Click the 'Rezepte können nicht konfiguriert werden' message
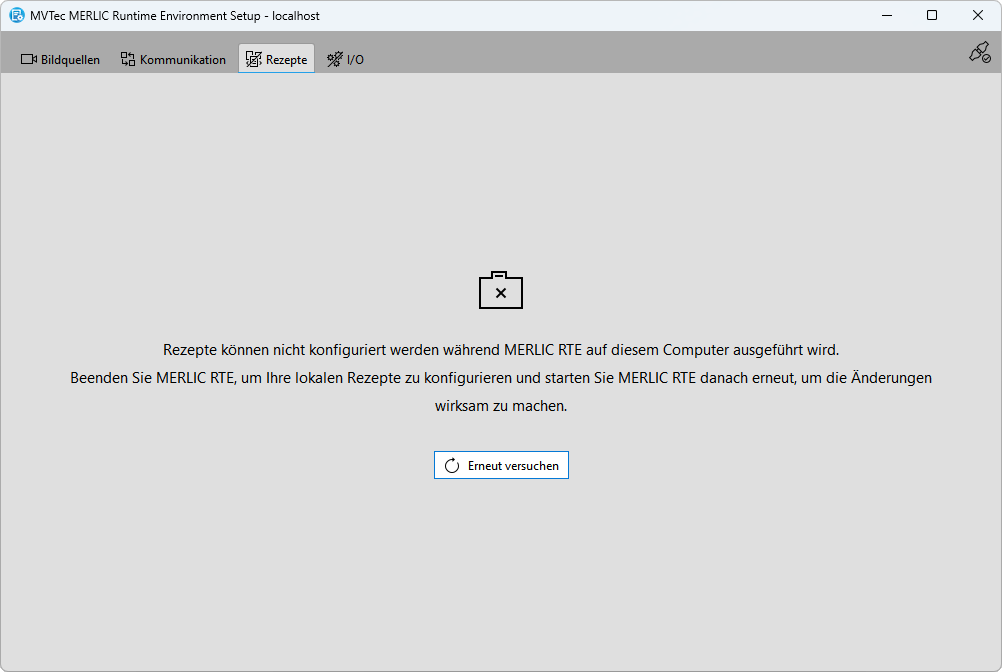Viewport: 1002px width, 672px height. [501, 350]
